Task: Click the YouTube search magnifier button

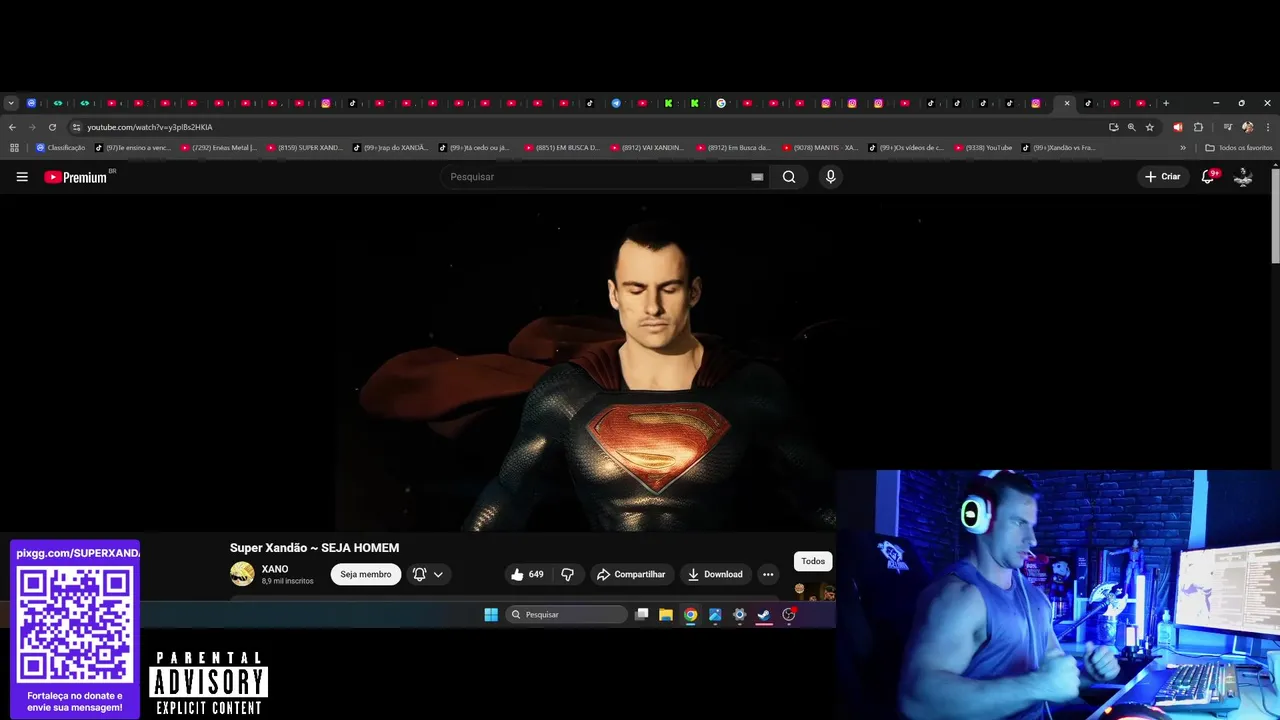Action: [x=789, y=177]
